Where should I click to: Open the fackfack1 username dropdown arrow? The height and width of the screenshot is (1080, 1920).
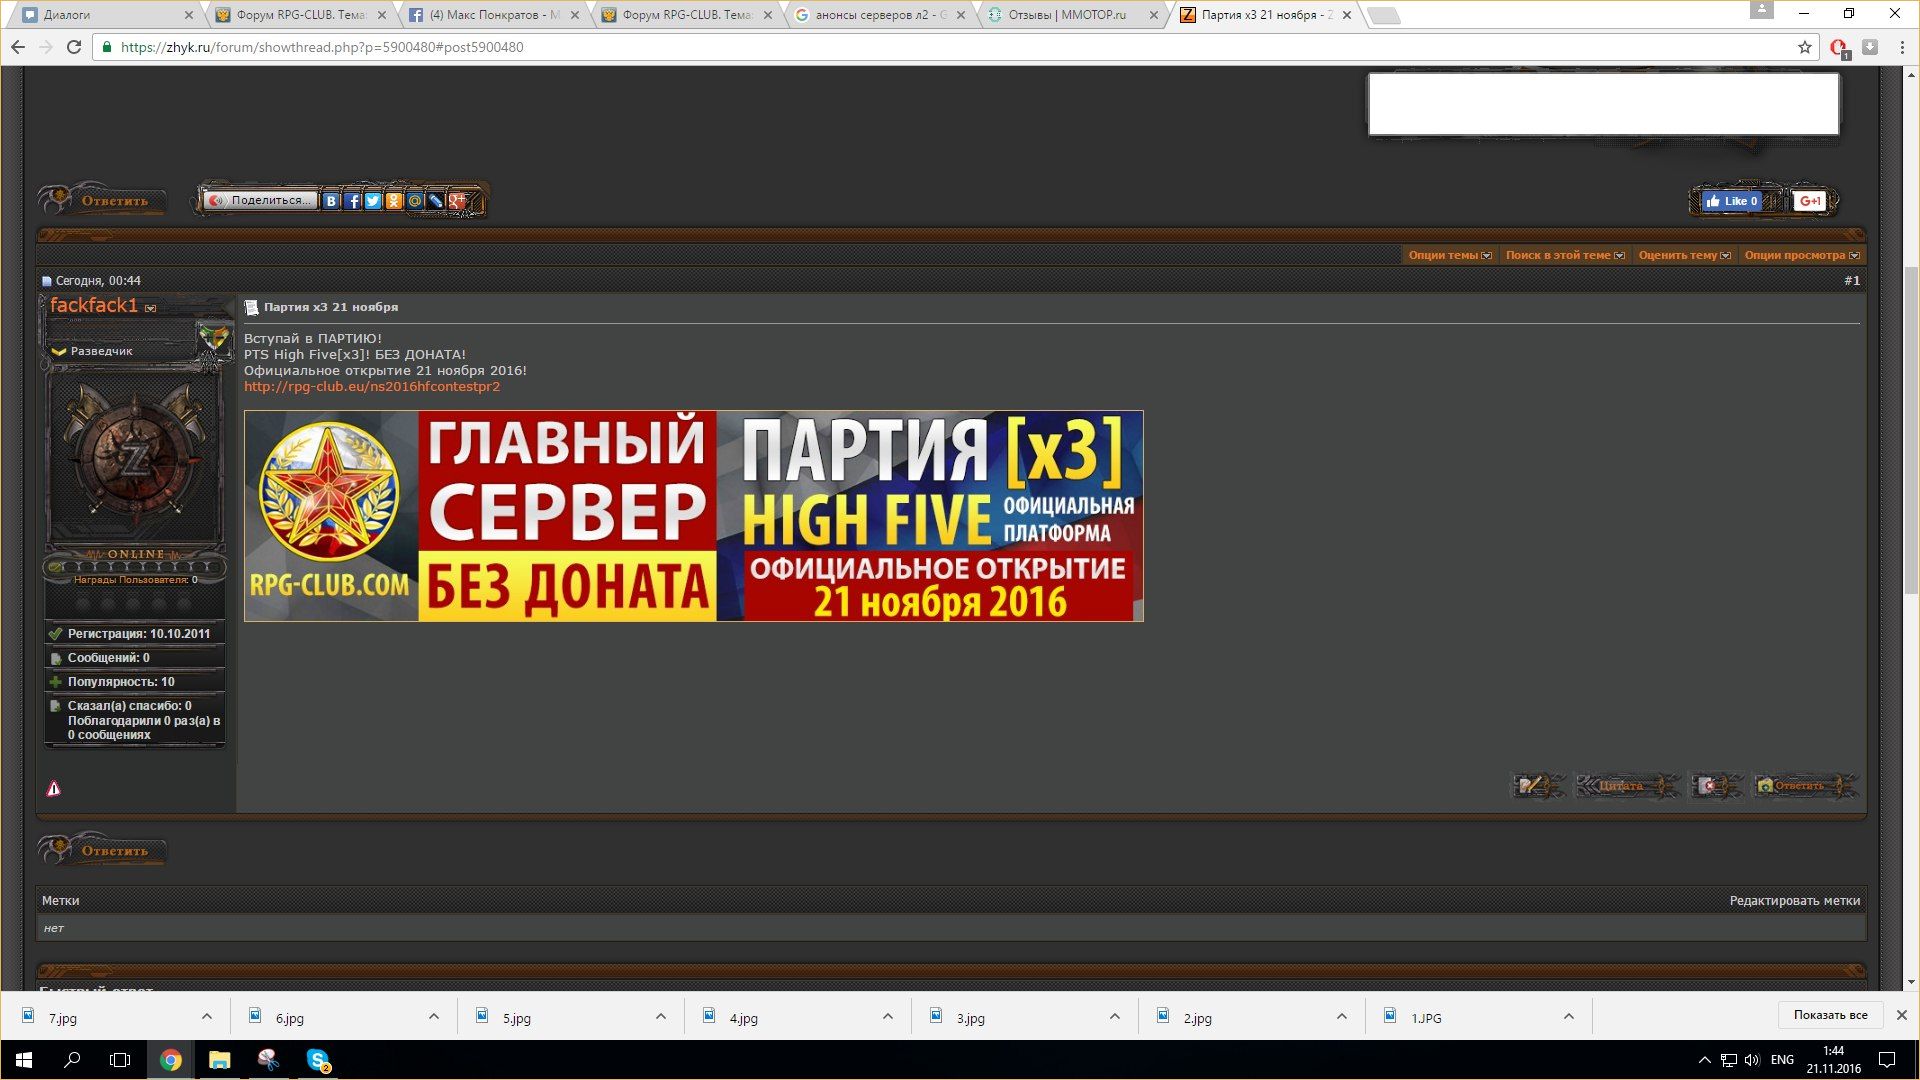[151, 308]
